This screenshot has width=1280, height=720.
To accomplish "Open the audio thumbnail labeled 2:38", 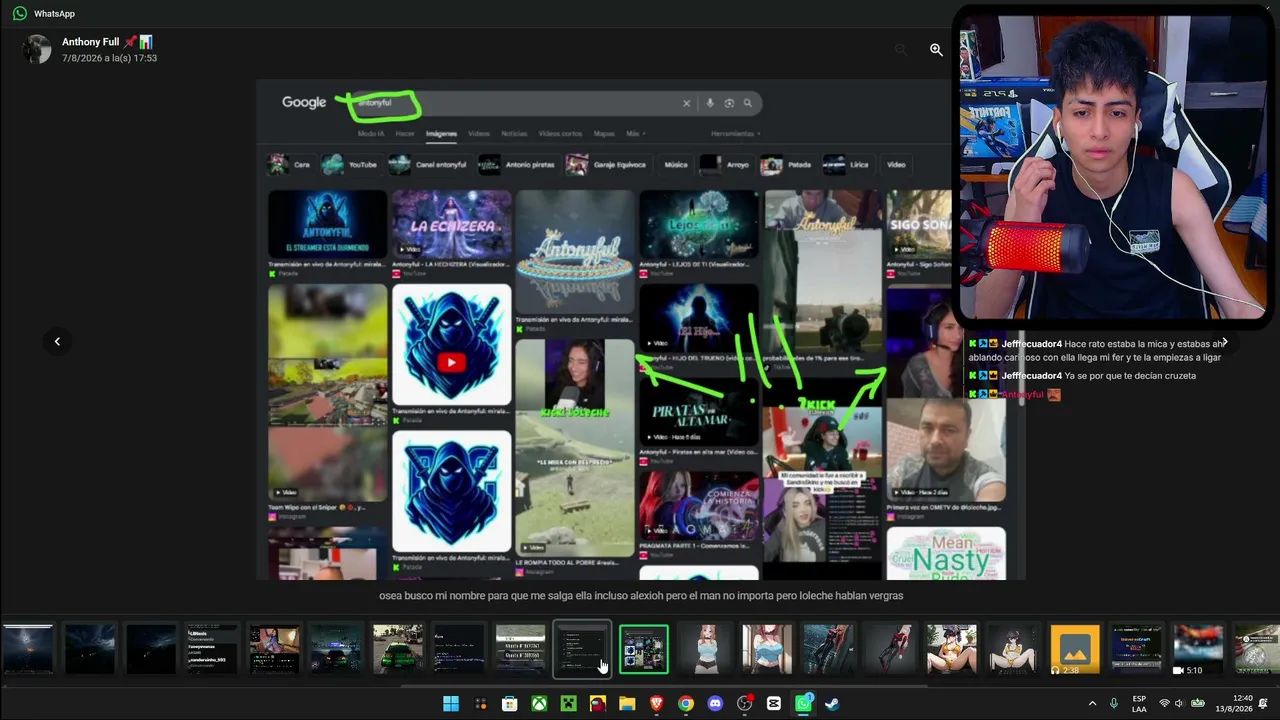I will [1075, 649].
